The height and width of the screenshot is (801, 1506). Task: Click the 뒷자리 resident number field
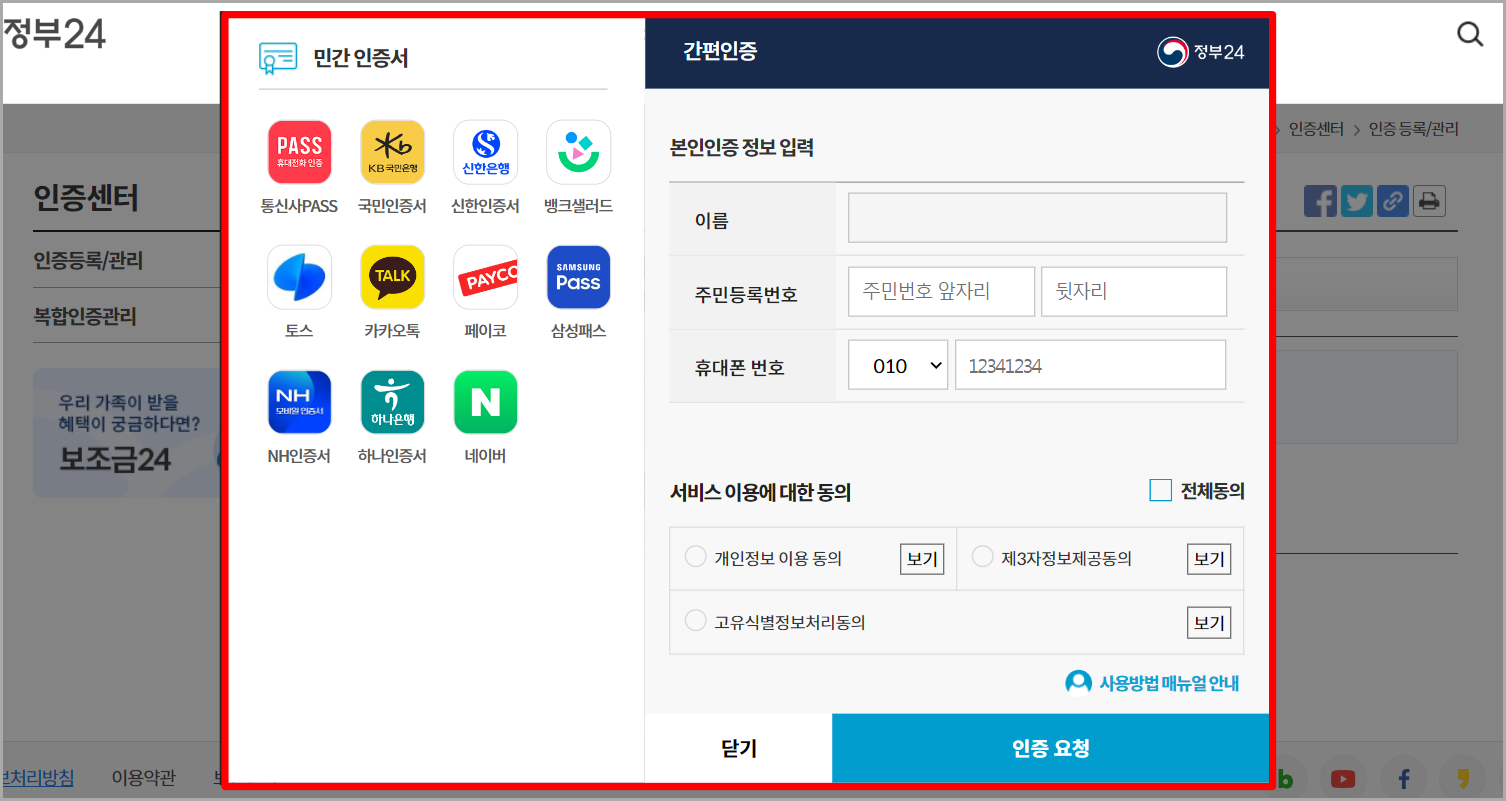click(x=1133, y=291)
